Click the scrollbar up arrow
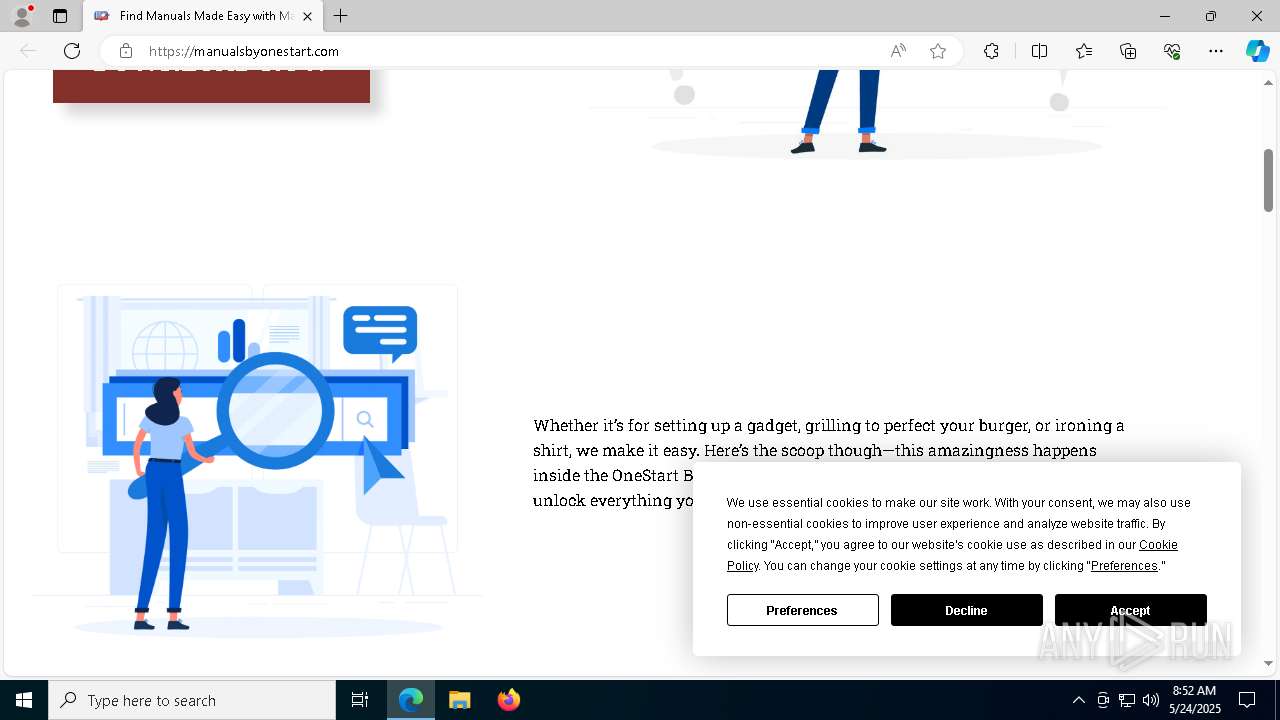This screenshot has width=1280, height=720. coord(1268,82)
